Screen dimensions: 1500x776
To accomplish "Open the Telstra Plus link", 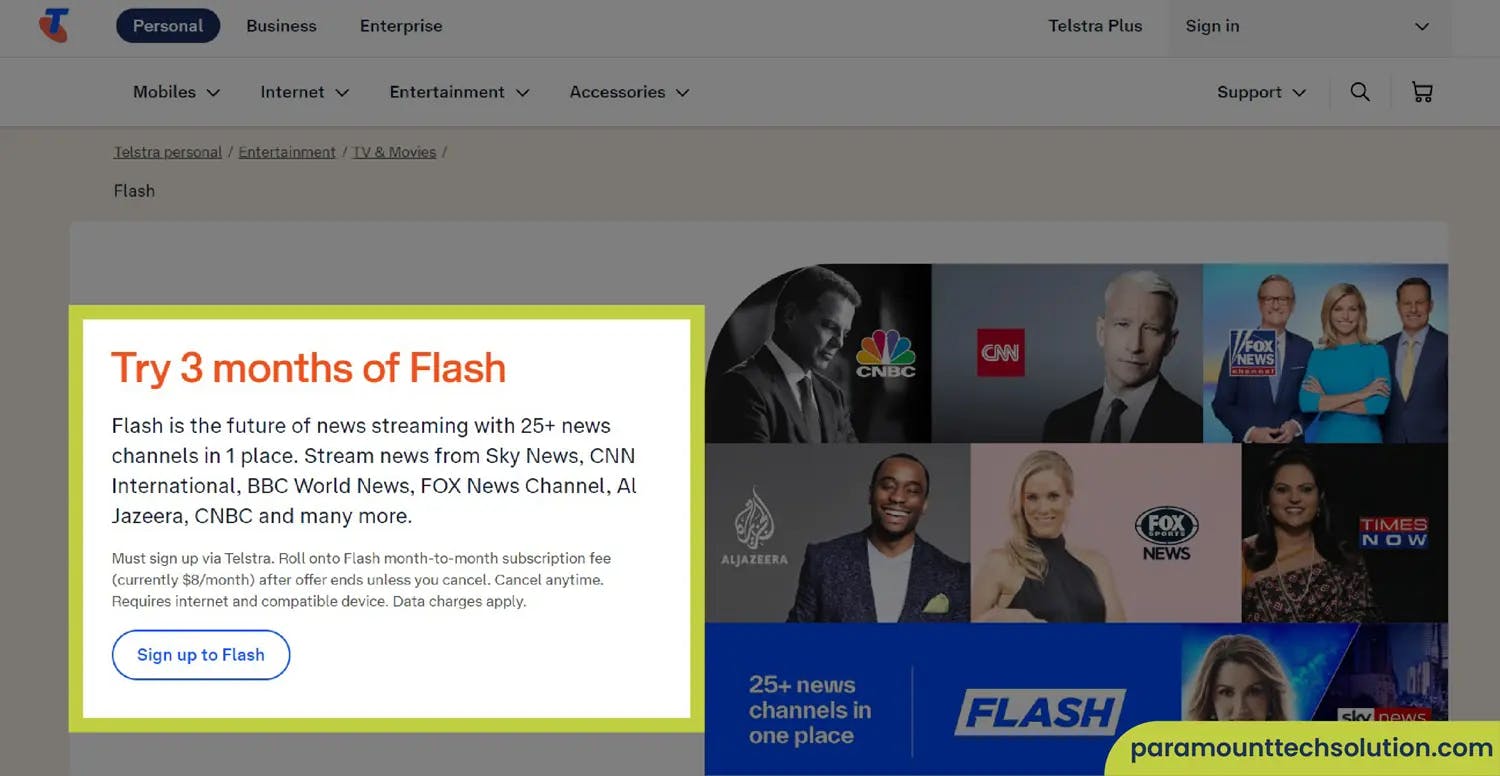I will (x=1095, y=26).
